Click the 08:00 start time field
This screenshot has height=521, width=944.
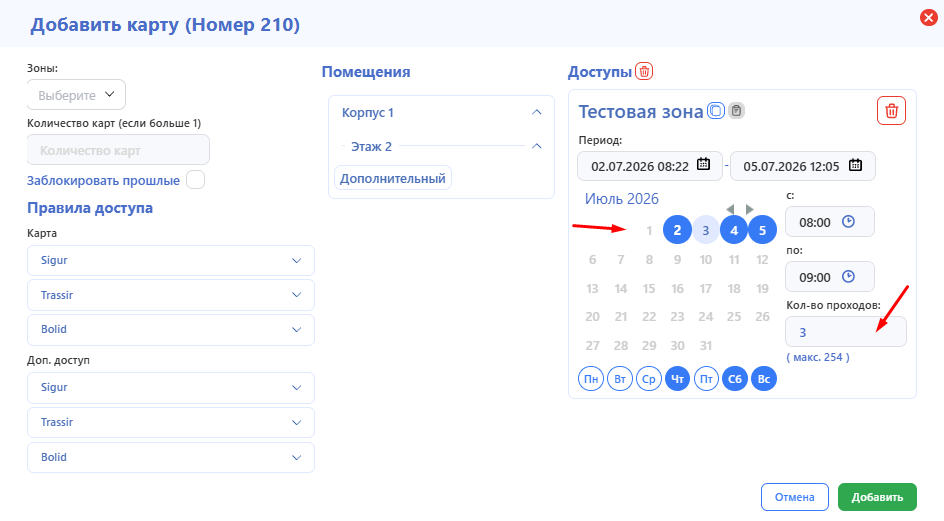pyautogui.click(x=830, y=222)
